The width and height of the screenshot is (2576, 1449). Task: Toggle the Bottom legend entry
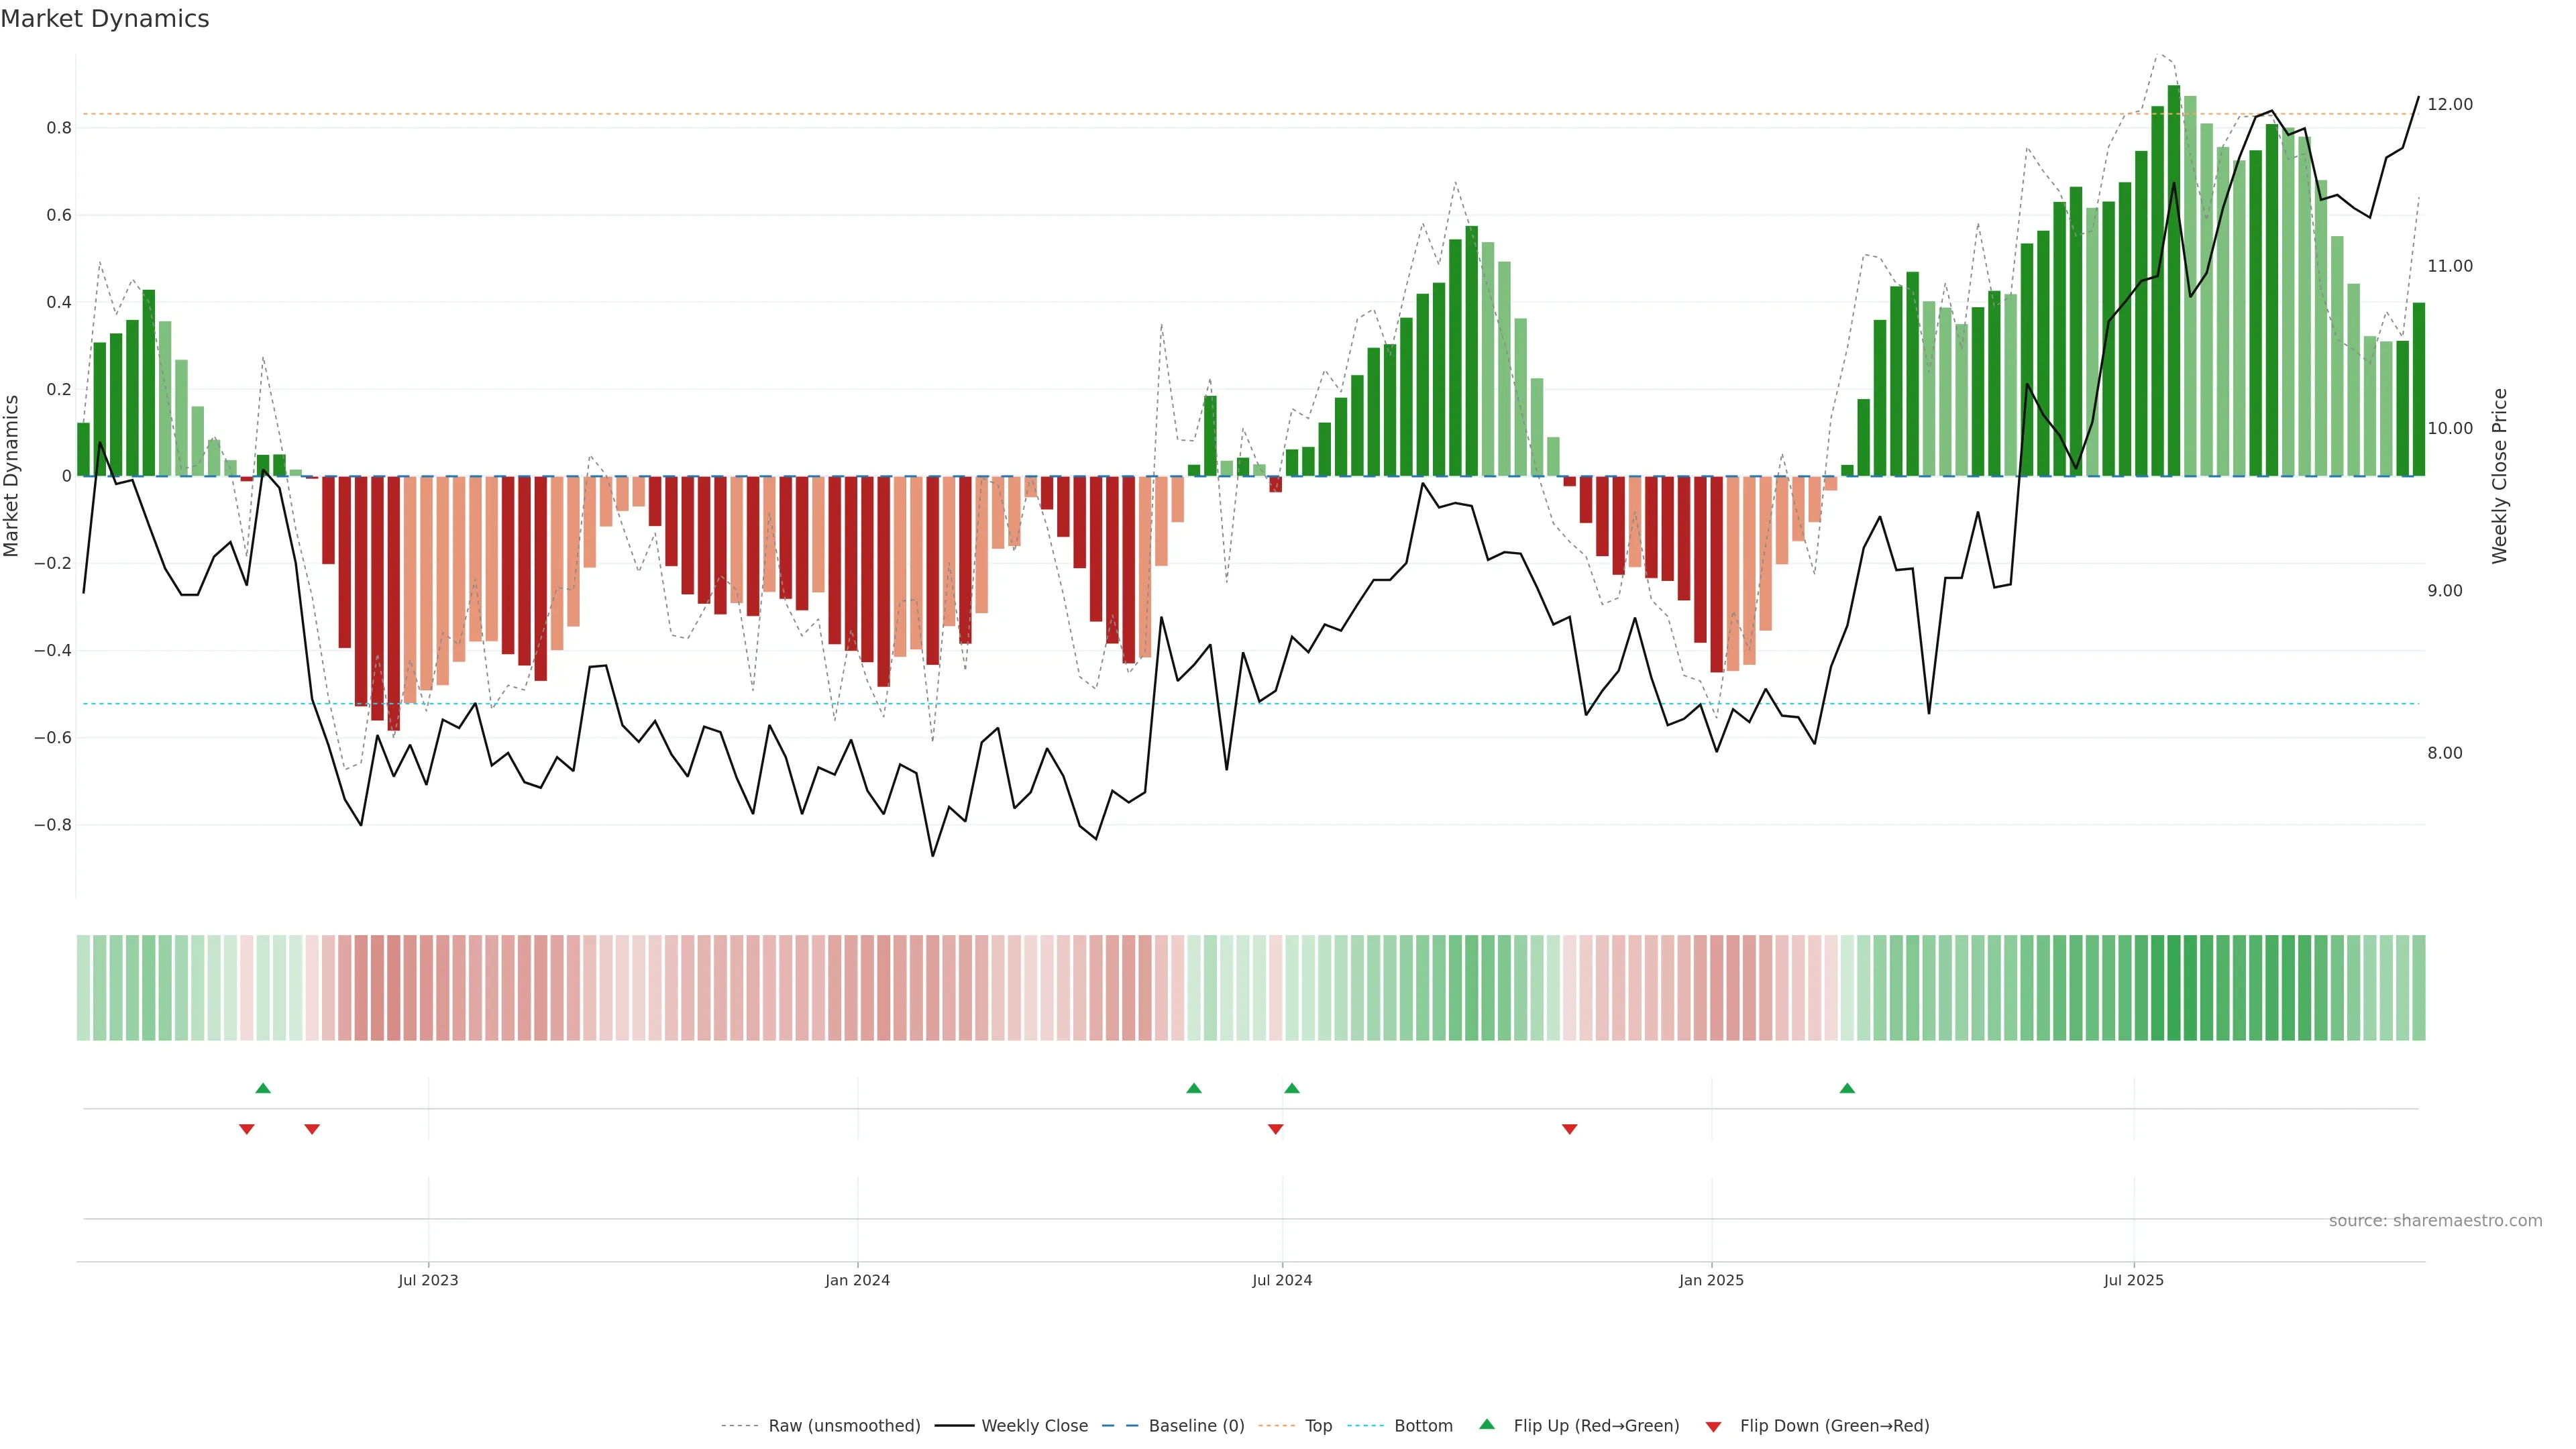pyautogui.click(x=1423, y=1426)
